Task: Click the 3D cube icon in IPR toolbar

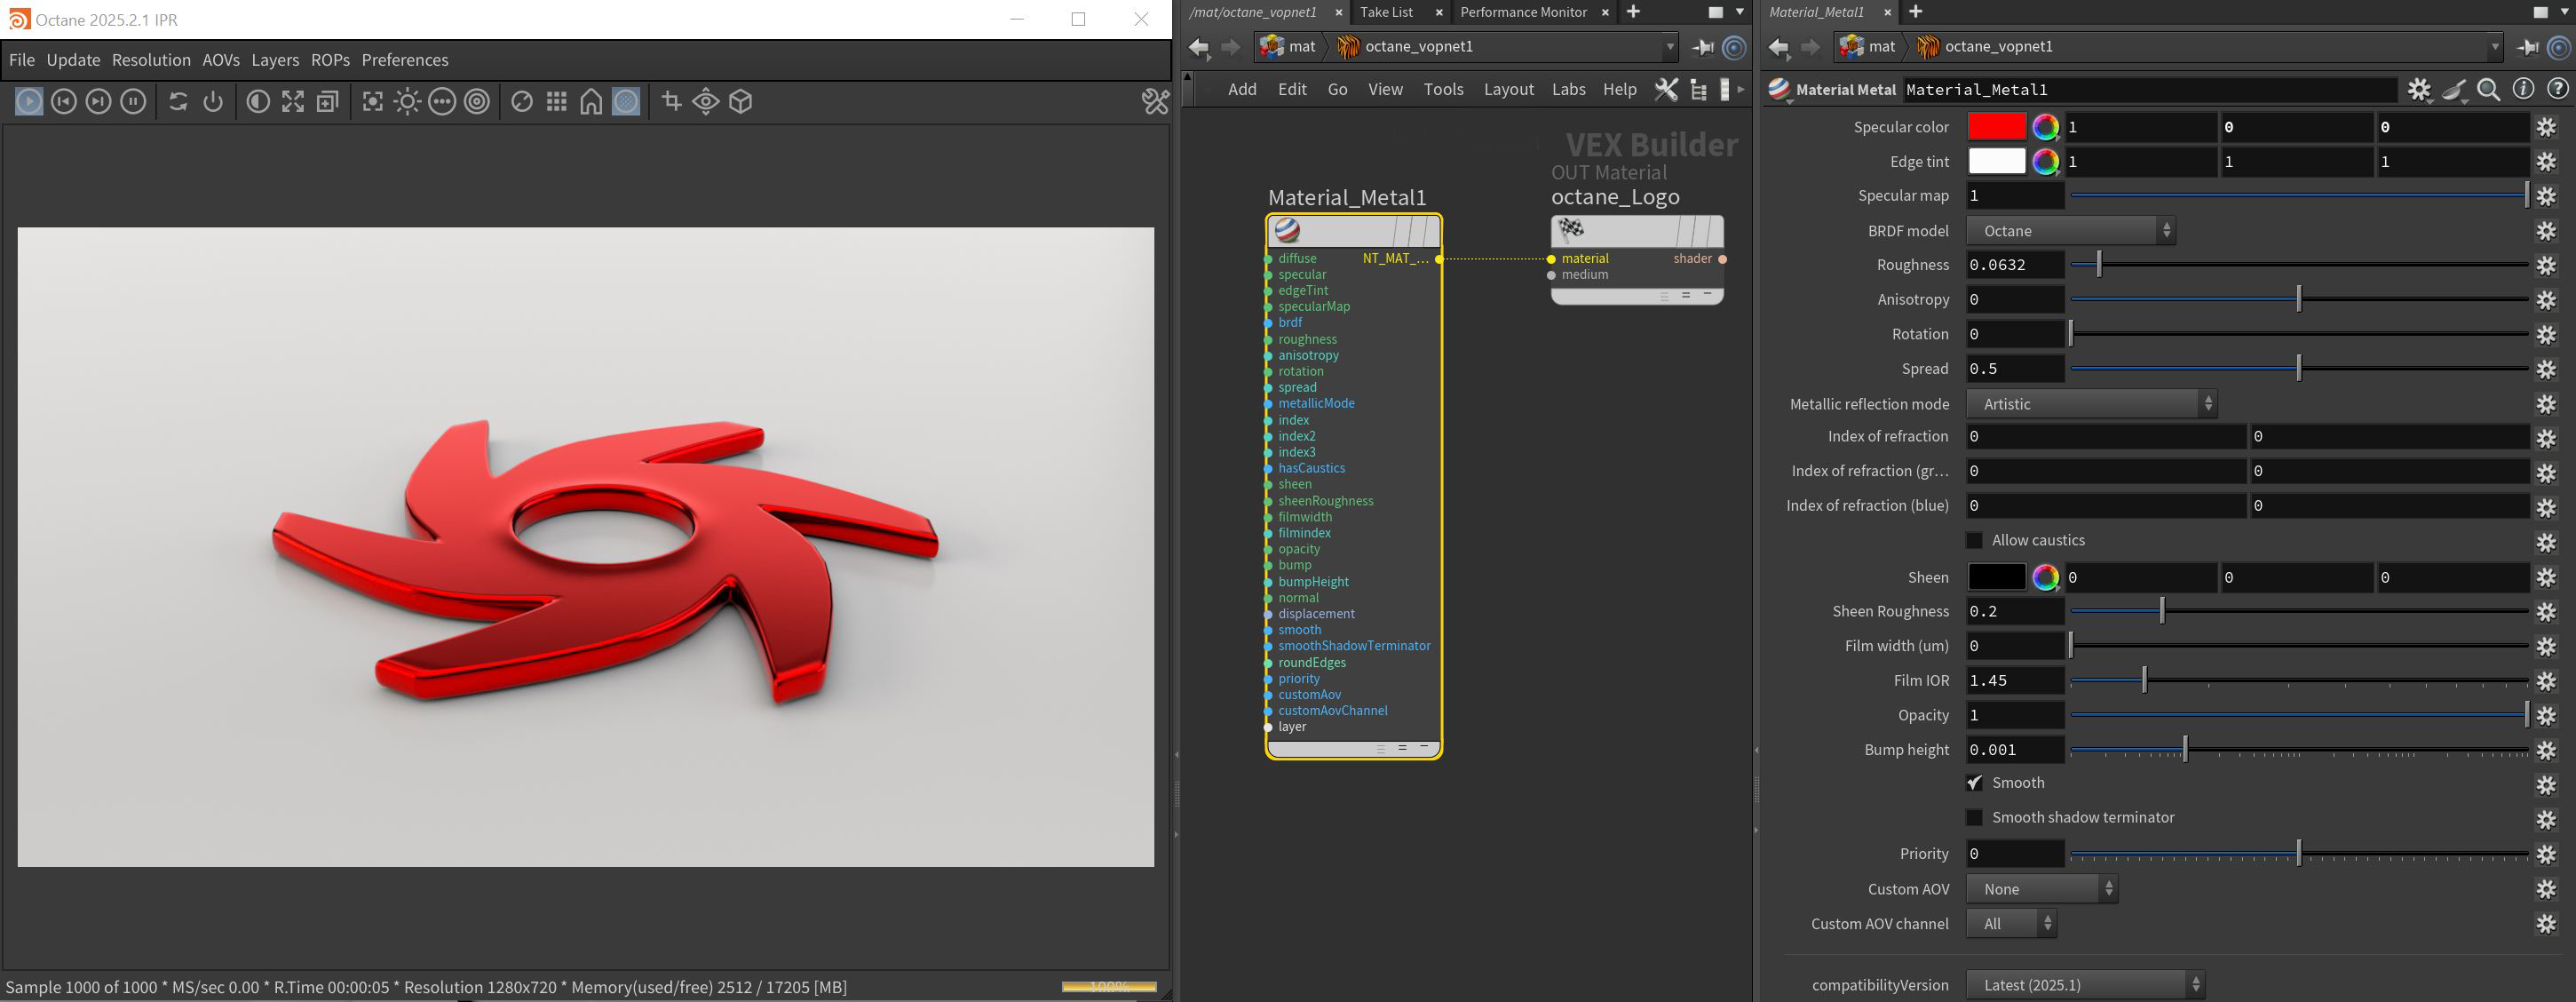Action: (x=740, y=101)
